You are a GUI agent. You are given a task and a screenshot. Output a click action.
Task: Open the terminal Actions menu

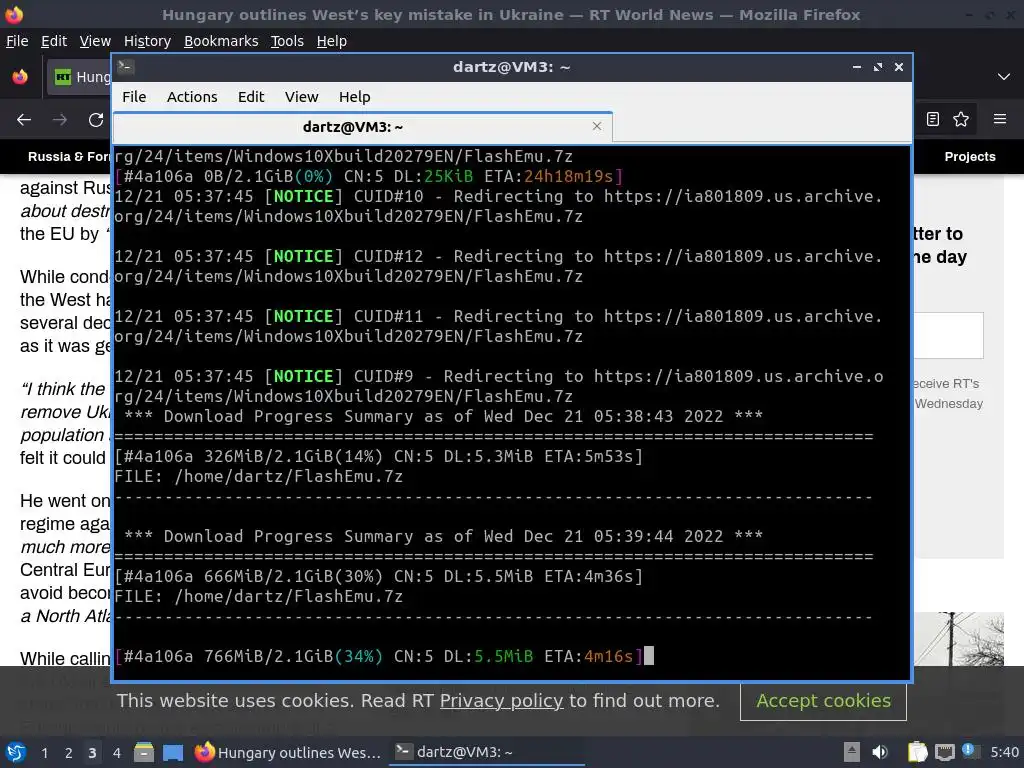coord(192,97)
